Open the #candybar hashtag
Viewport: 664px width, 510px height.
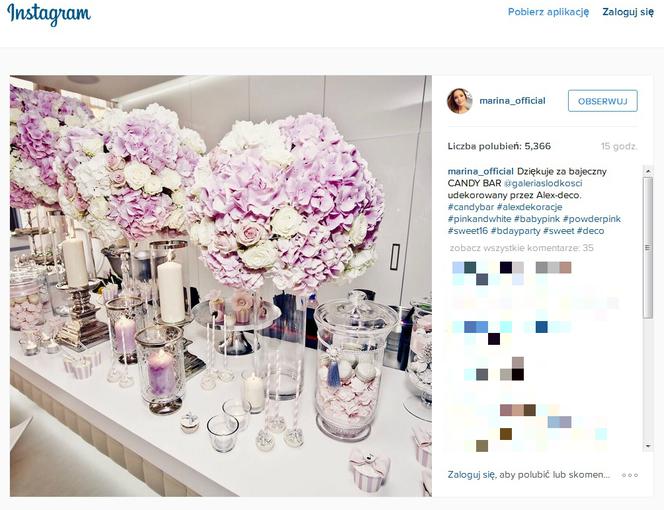click(x=471, y=207)
